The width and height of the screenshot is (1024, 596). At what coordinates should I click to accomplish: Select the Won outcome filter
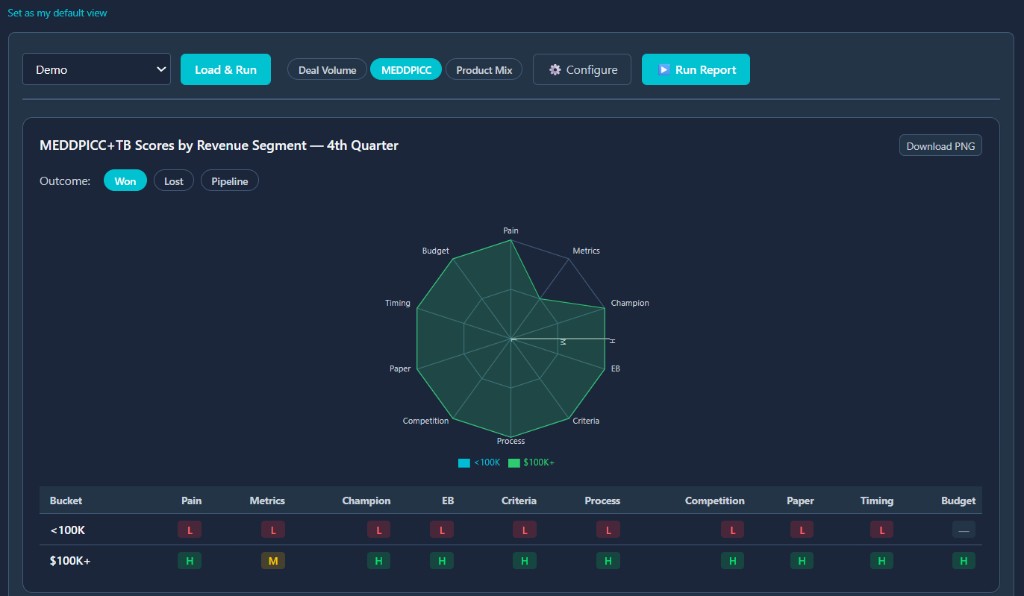pyautogui.click(x=125, y=181)
